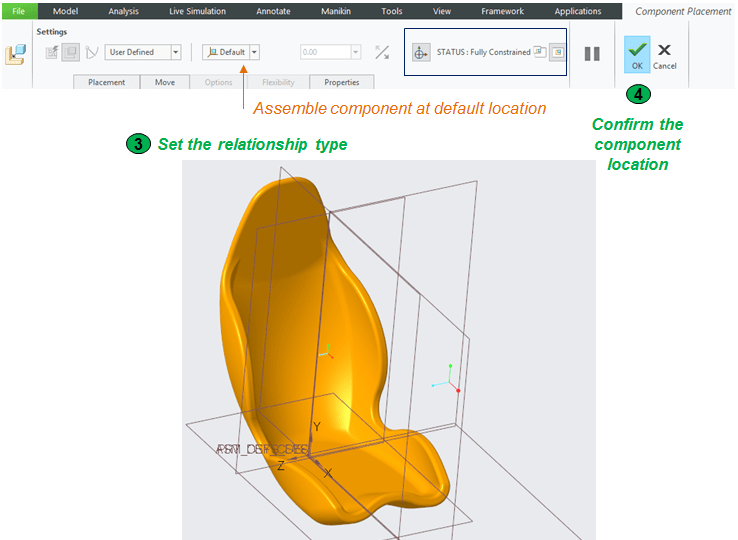Open the Move panel tab
The width and height of the screenshot is (738, 540).
pos(165,82)
